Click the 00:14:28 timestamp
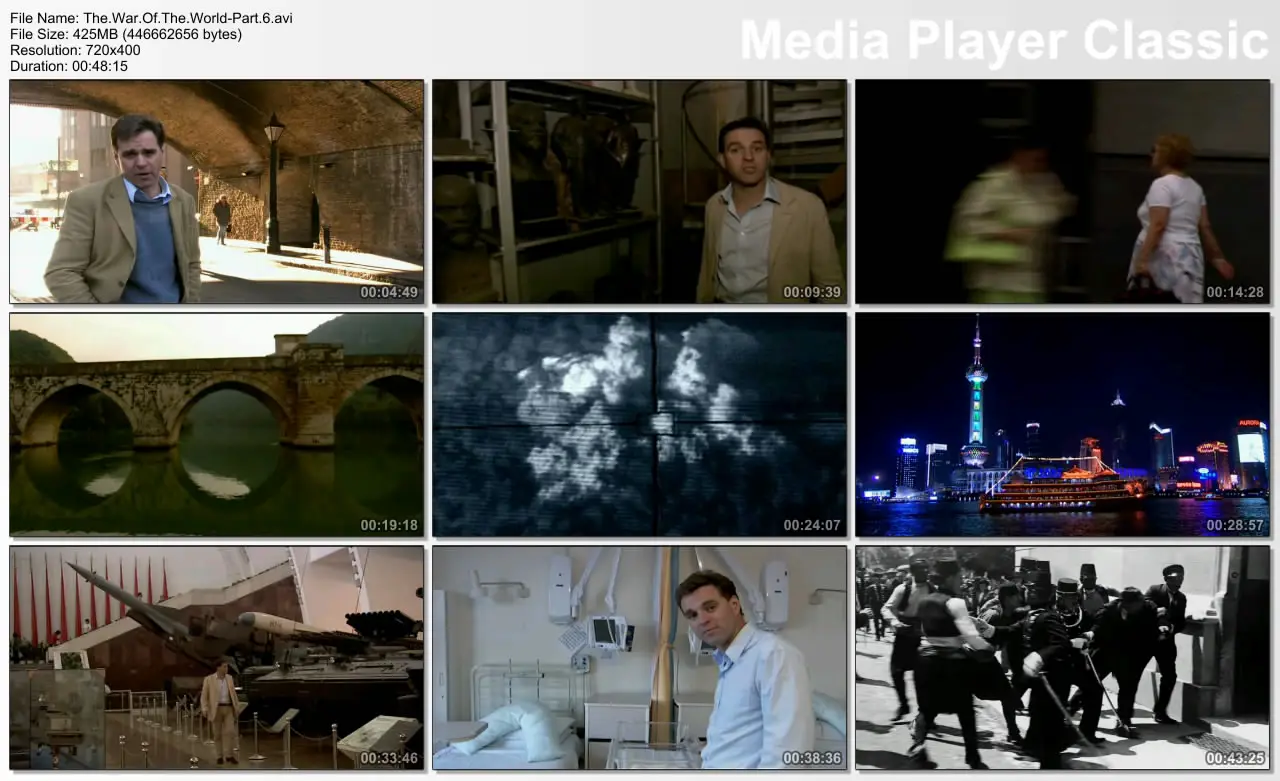 coord(1235,292)
